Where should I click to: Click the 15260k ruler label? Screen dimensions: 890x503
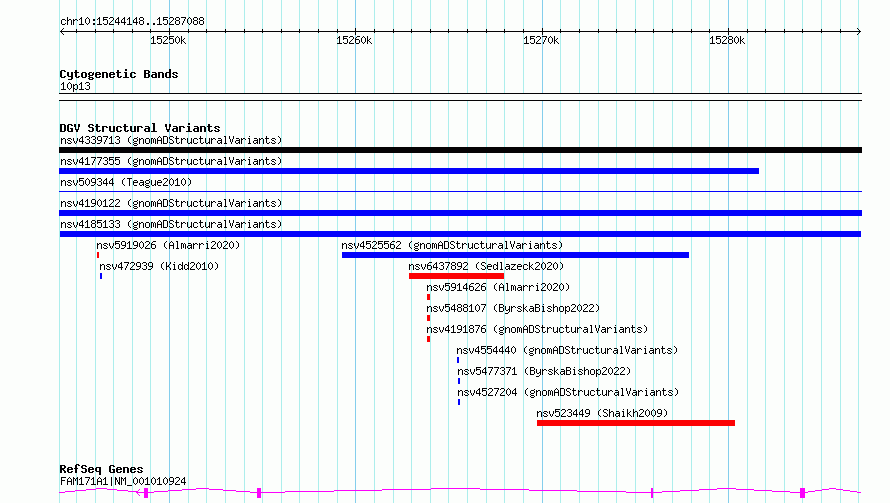pyautogui.click(x=354, y=40)
